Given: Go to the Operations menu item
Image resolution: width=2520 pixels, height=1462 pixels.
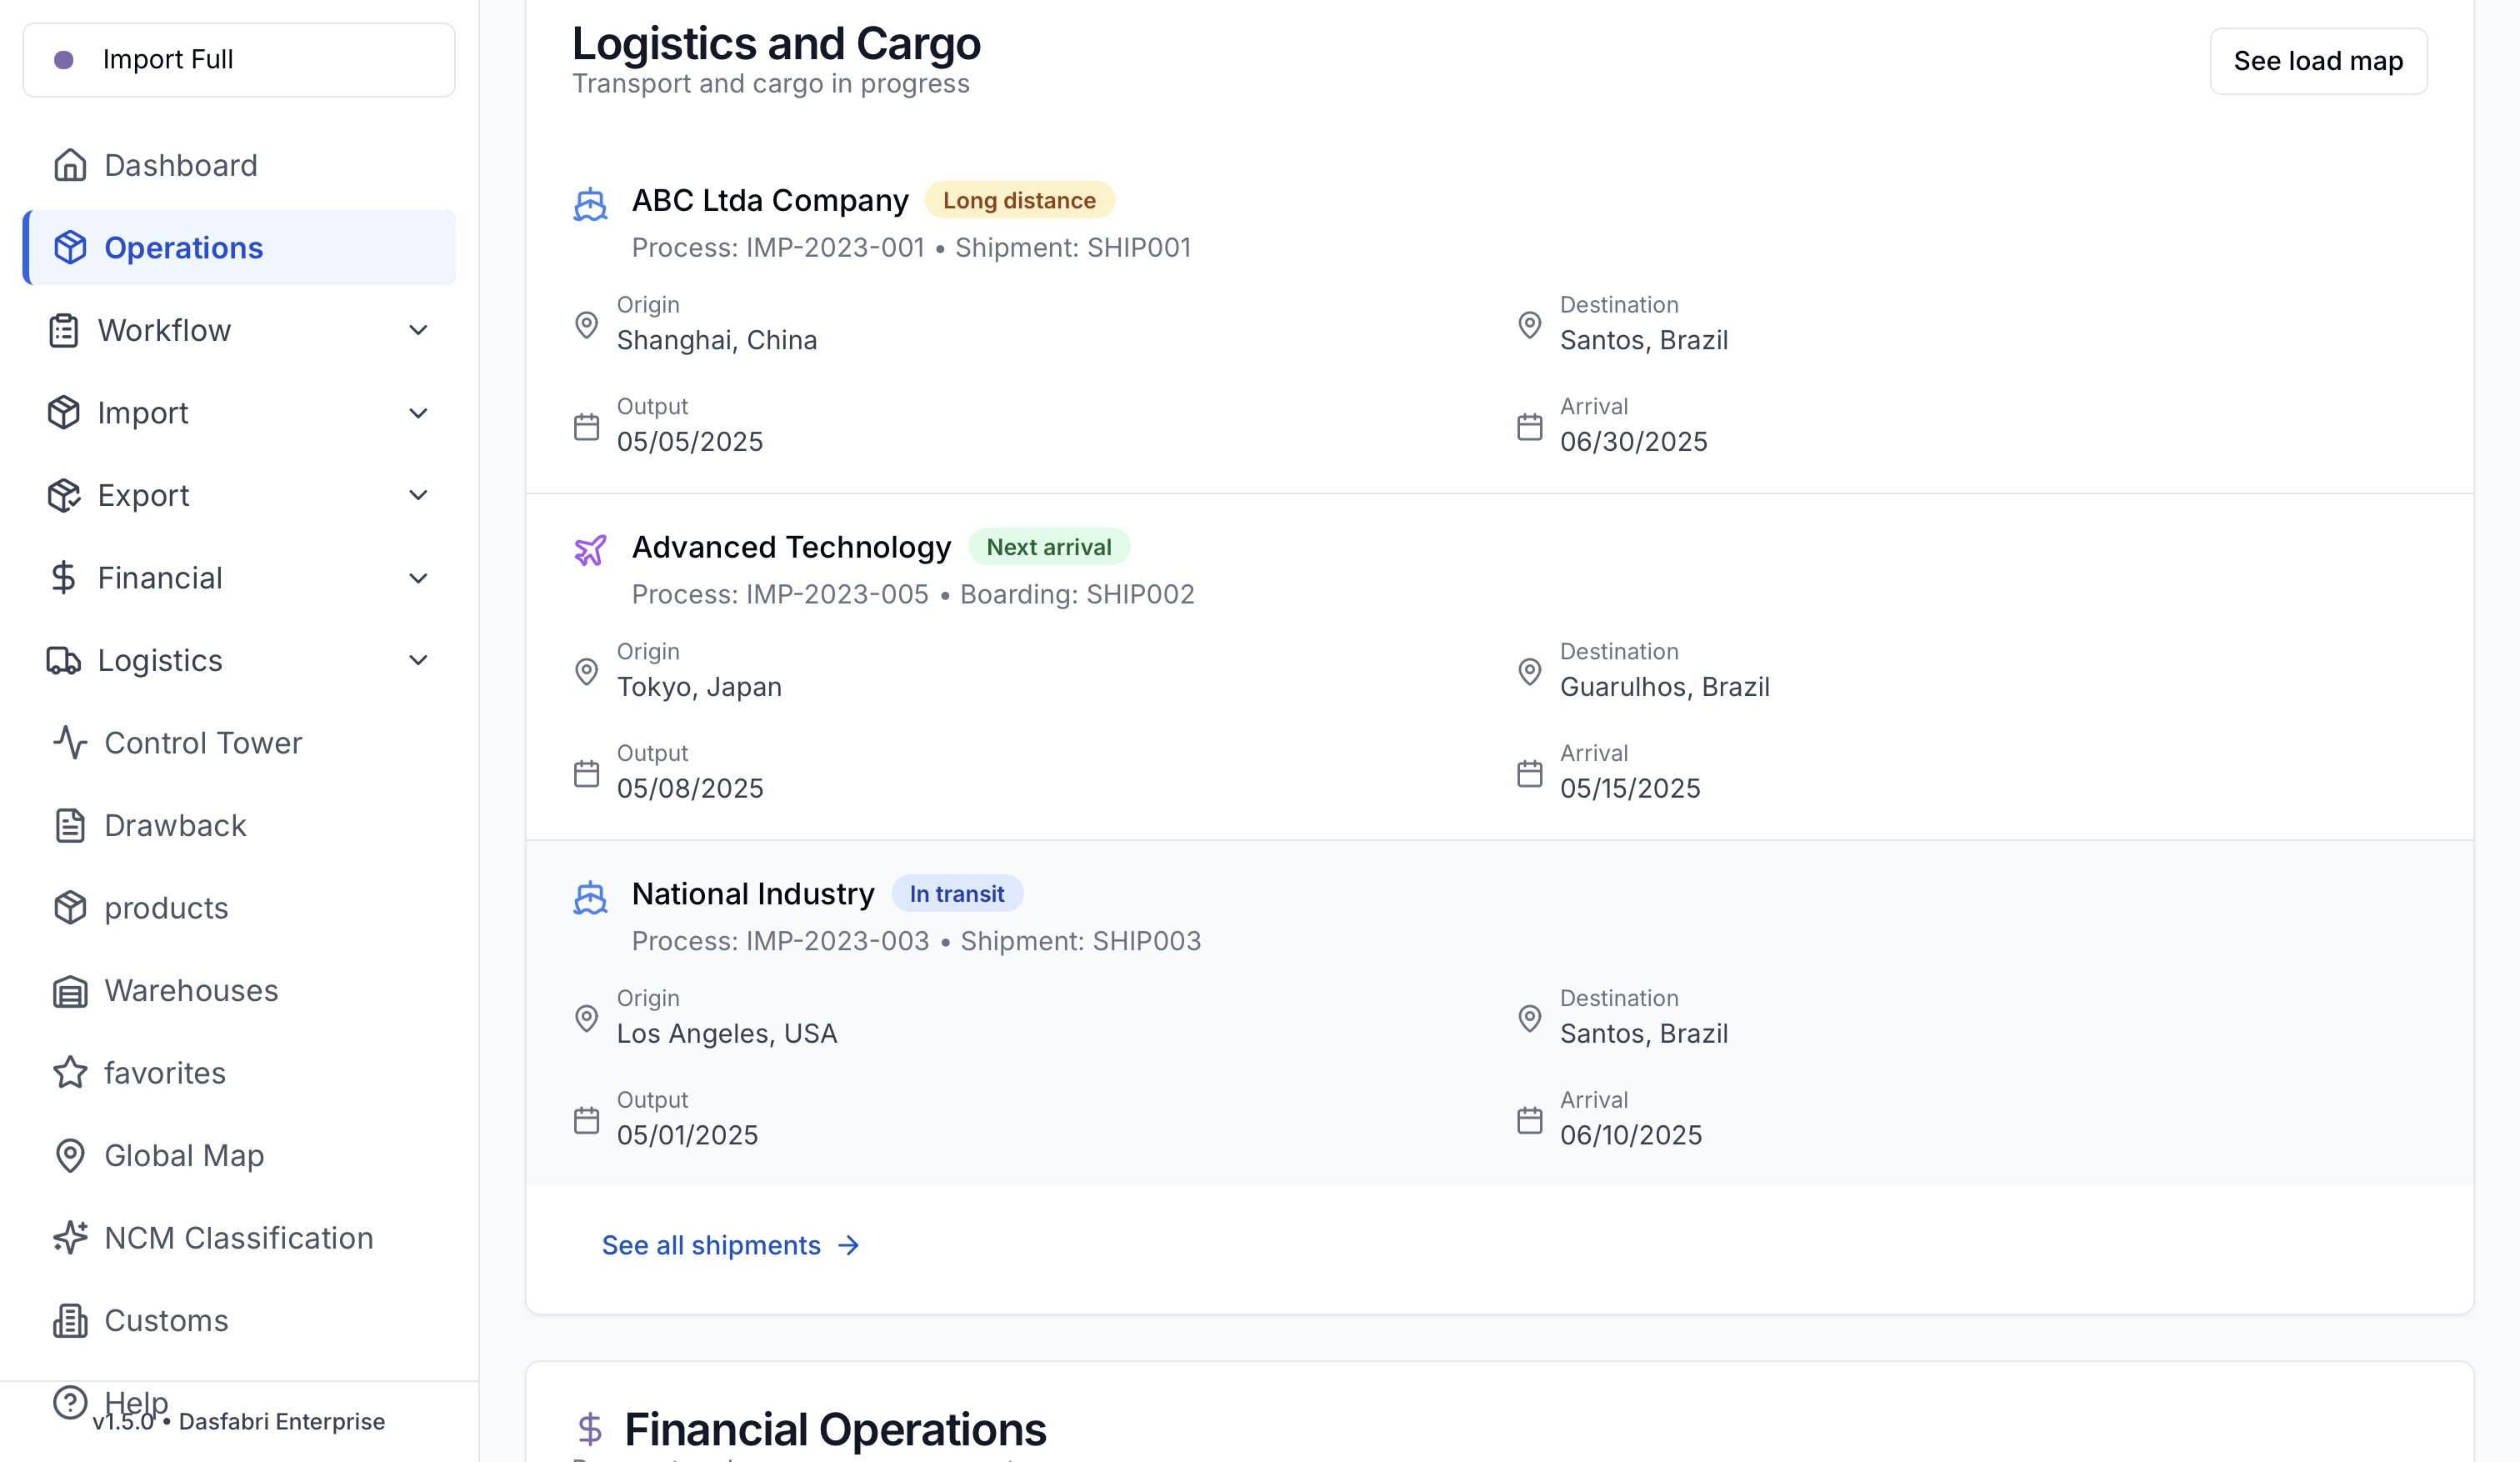Looking at the screenshot, I should click(x=239, y=248).
